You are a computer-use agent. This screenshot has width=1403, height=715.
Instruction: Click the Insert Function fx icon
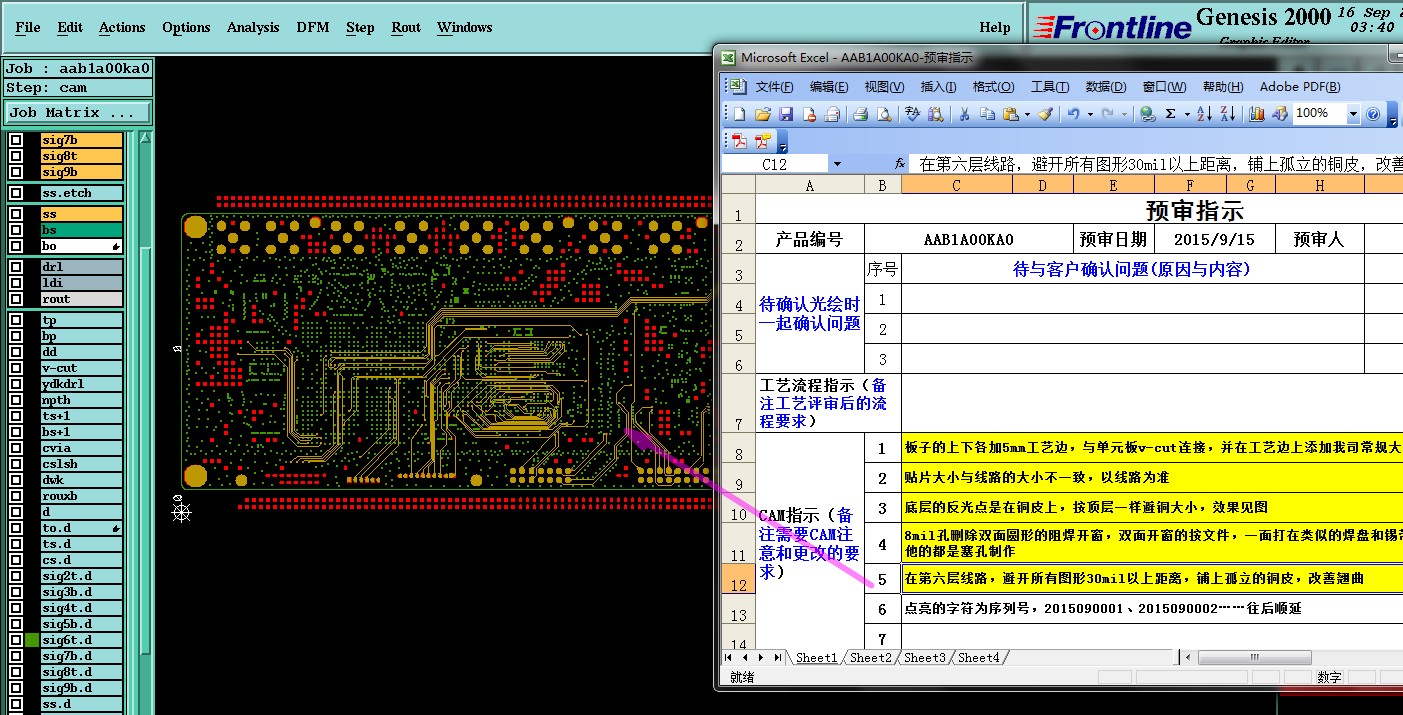coord(900,163)
